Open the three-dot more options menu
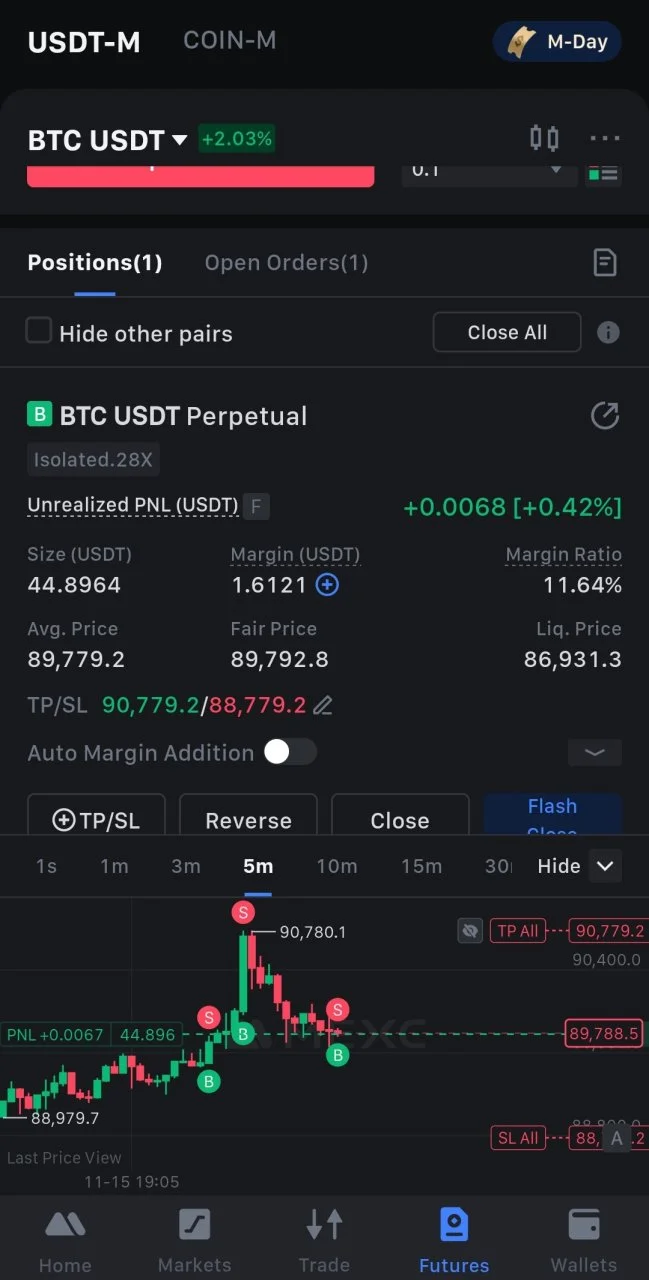The height and width of the screenshot is (1280, 649). [605, 138]
